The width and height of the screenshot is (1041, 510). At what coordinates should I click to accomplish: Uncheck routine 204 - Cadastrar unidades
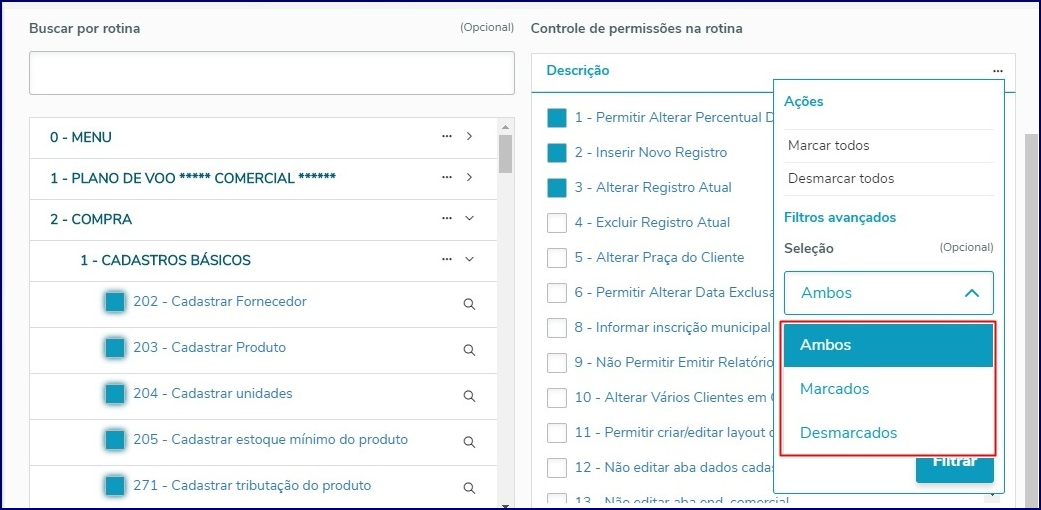point(115,394)
